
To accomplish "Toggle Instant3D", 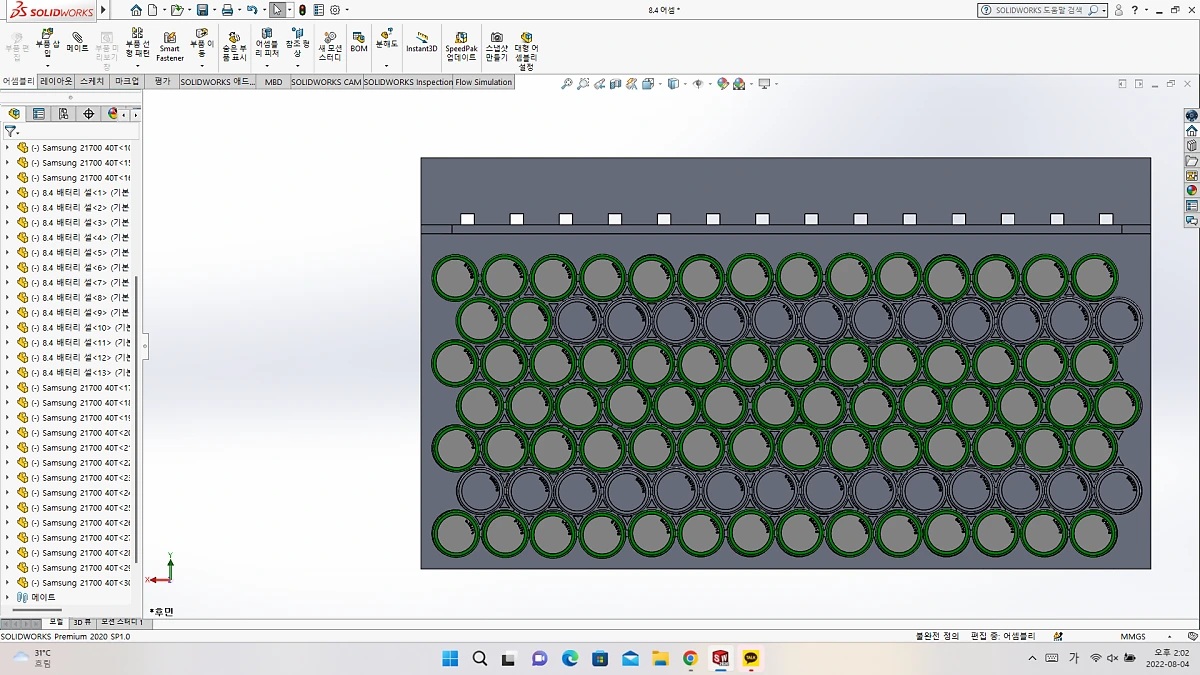I will click(422, 42).
